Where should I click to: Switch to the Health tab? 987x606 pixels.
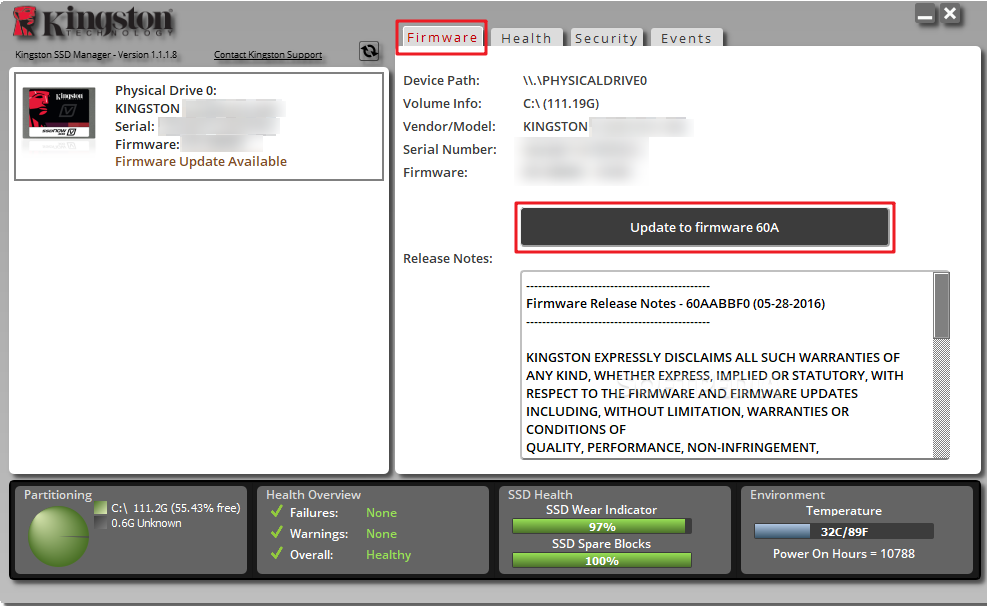(526, 38)
